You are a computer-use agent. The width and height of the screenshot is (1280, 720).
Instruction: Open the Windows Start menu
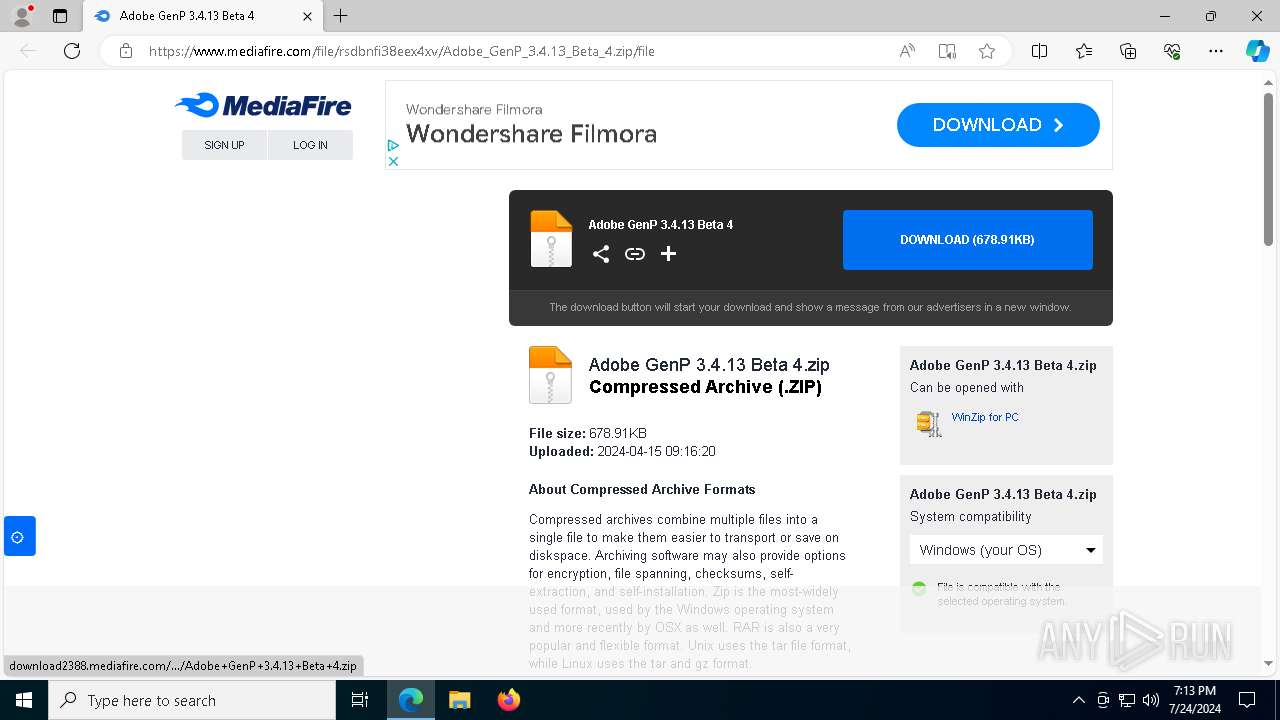pyautogui.click(x=24, y=700)
